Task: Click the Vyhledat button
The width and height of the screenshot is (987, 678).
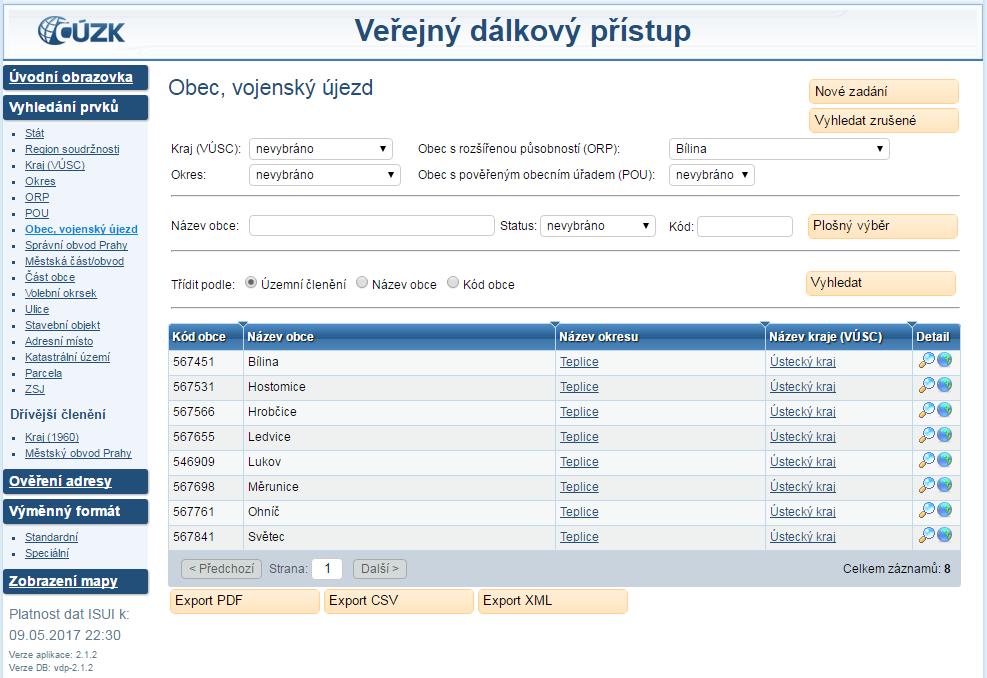Action: pos(881,283)
